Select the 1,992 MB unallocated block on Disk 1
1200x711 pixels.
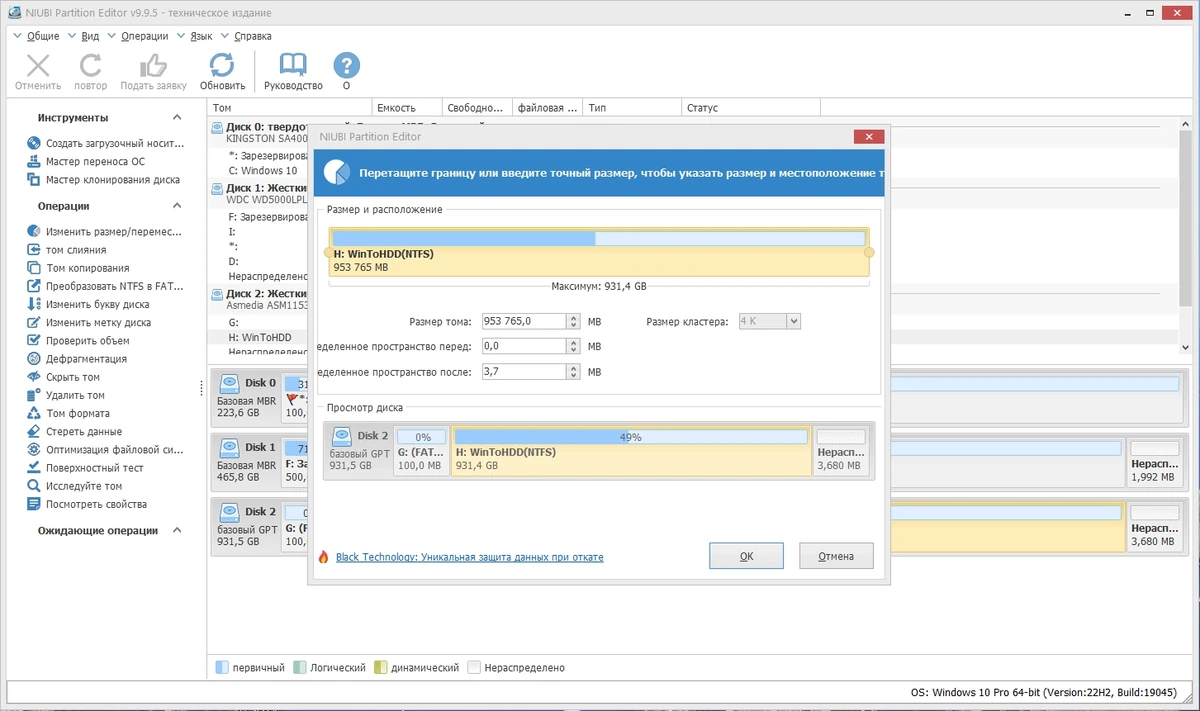(x=1154, y=462)
